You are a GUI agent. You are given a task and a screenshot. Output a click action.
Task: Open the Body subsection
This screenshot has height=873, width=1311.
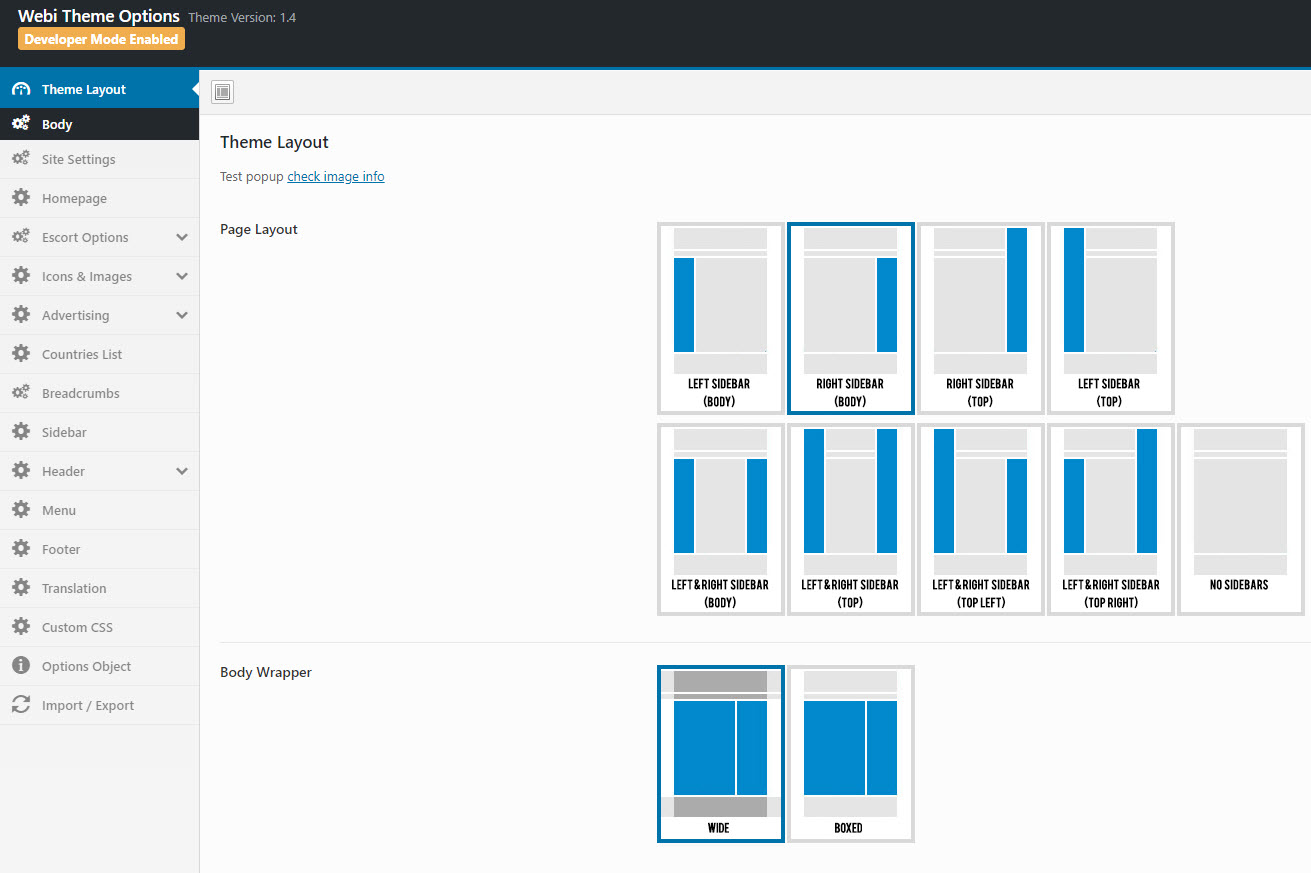click(99, 124)
